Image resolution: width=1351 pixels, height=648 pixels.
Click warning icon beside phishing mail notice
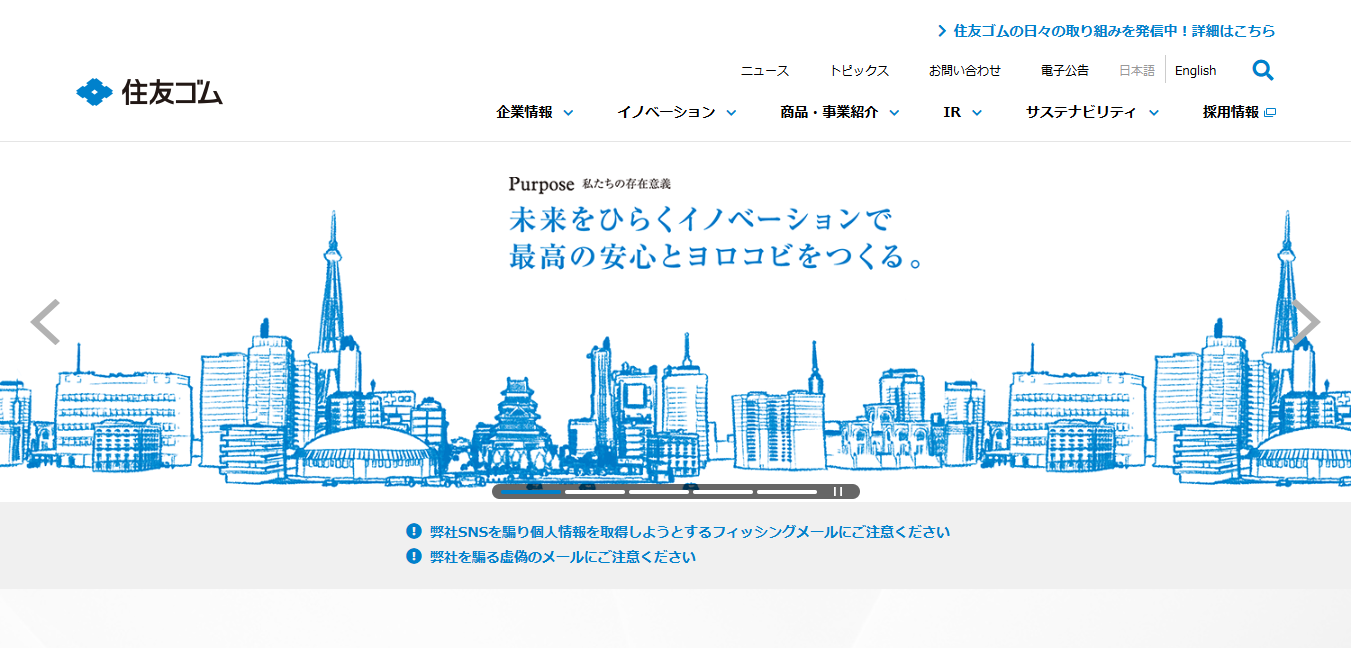[x=414, y=532]
